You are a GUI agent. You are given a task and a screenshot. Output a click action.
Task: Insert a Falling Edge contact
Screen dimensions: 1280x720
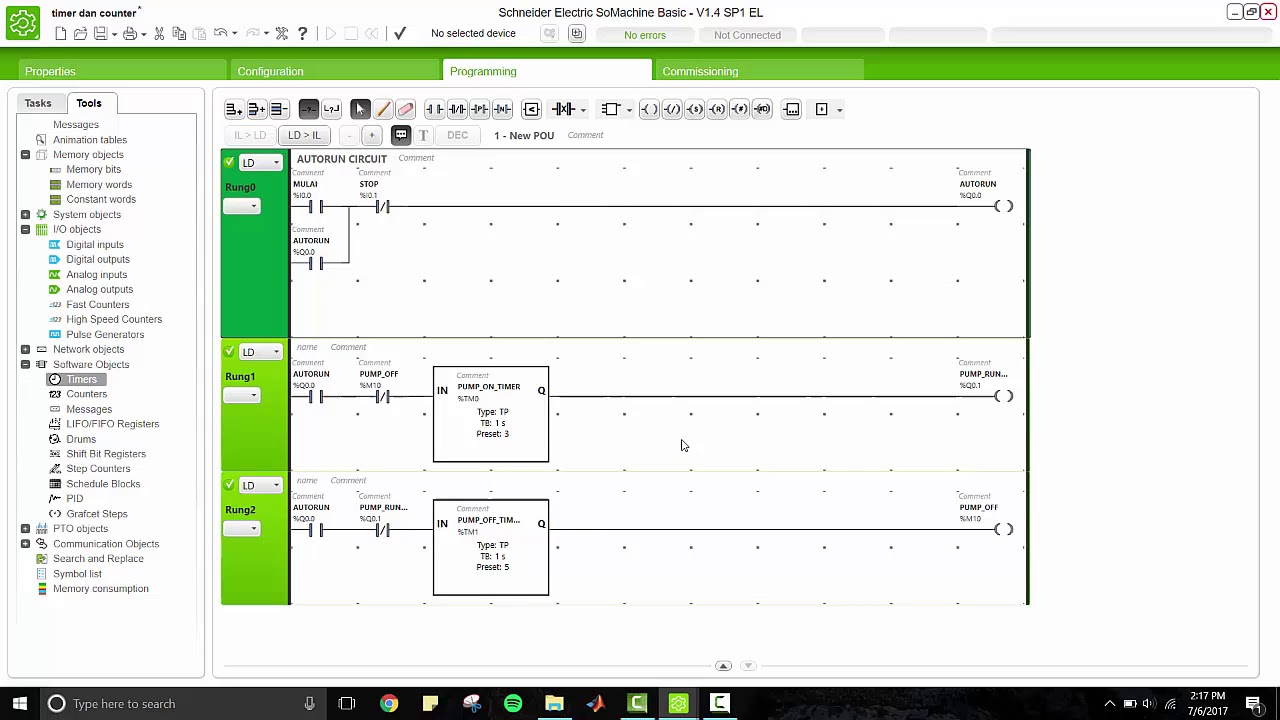pyautogui.click(x=502, y=109)
